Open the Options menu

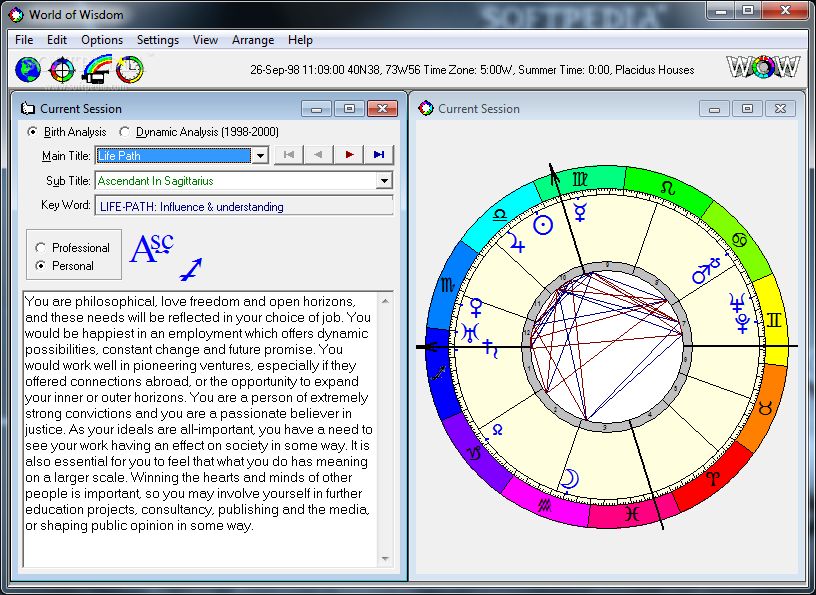click(x=102, y=40)
